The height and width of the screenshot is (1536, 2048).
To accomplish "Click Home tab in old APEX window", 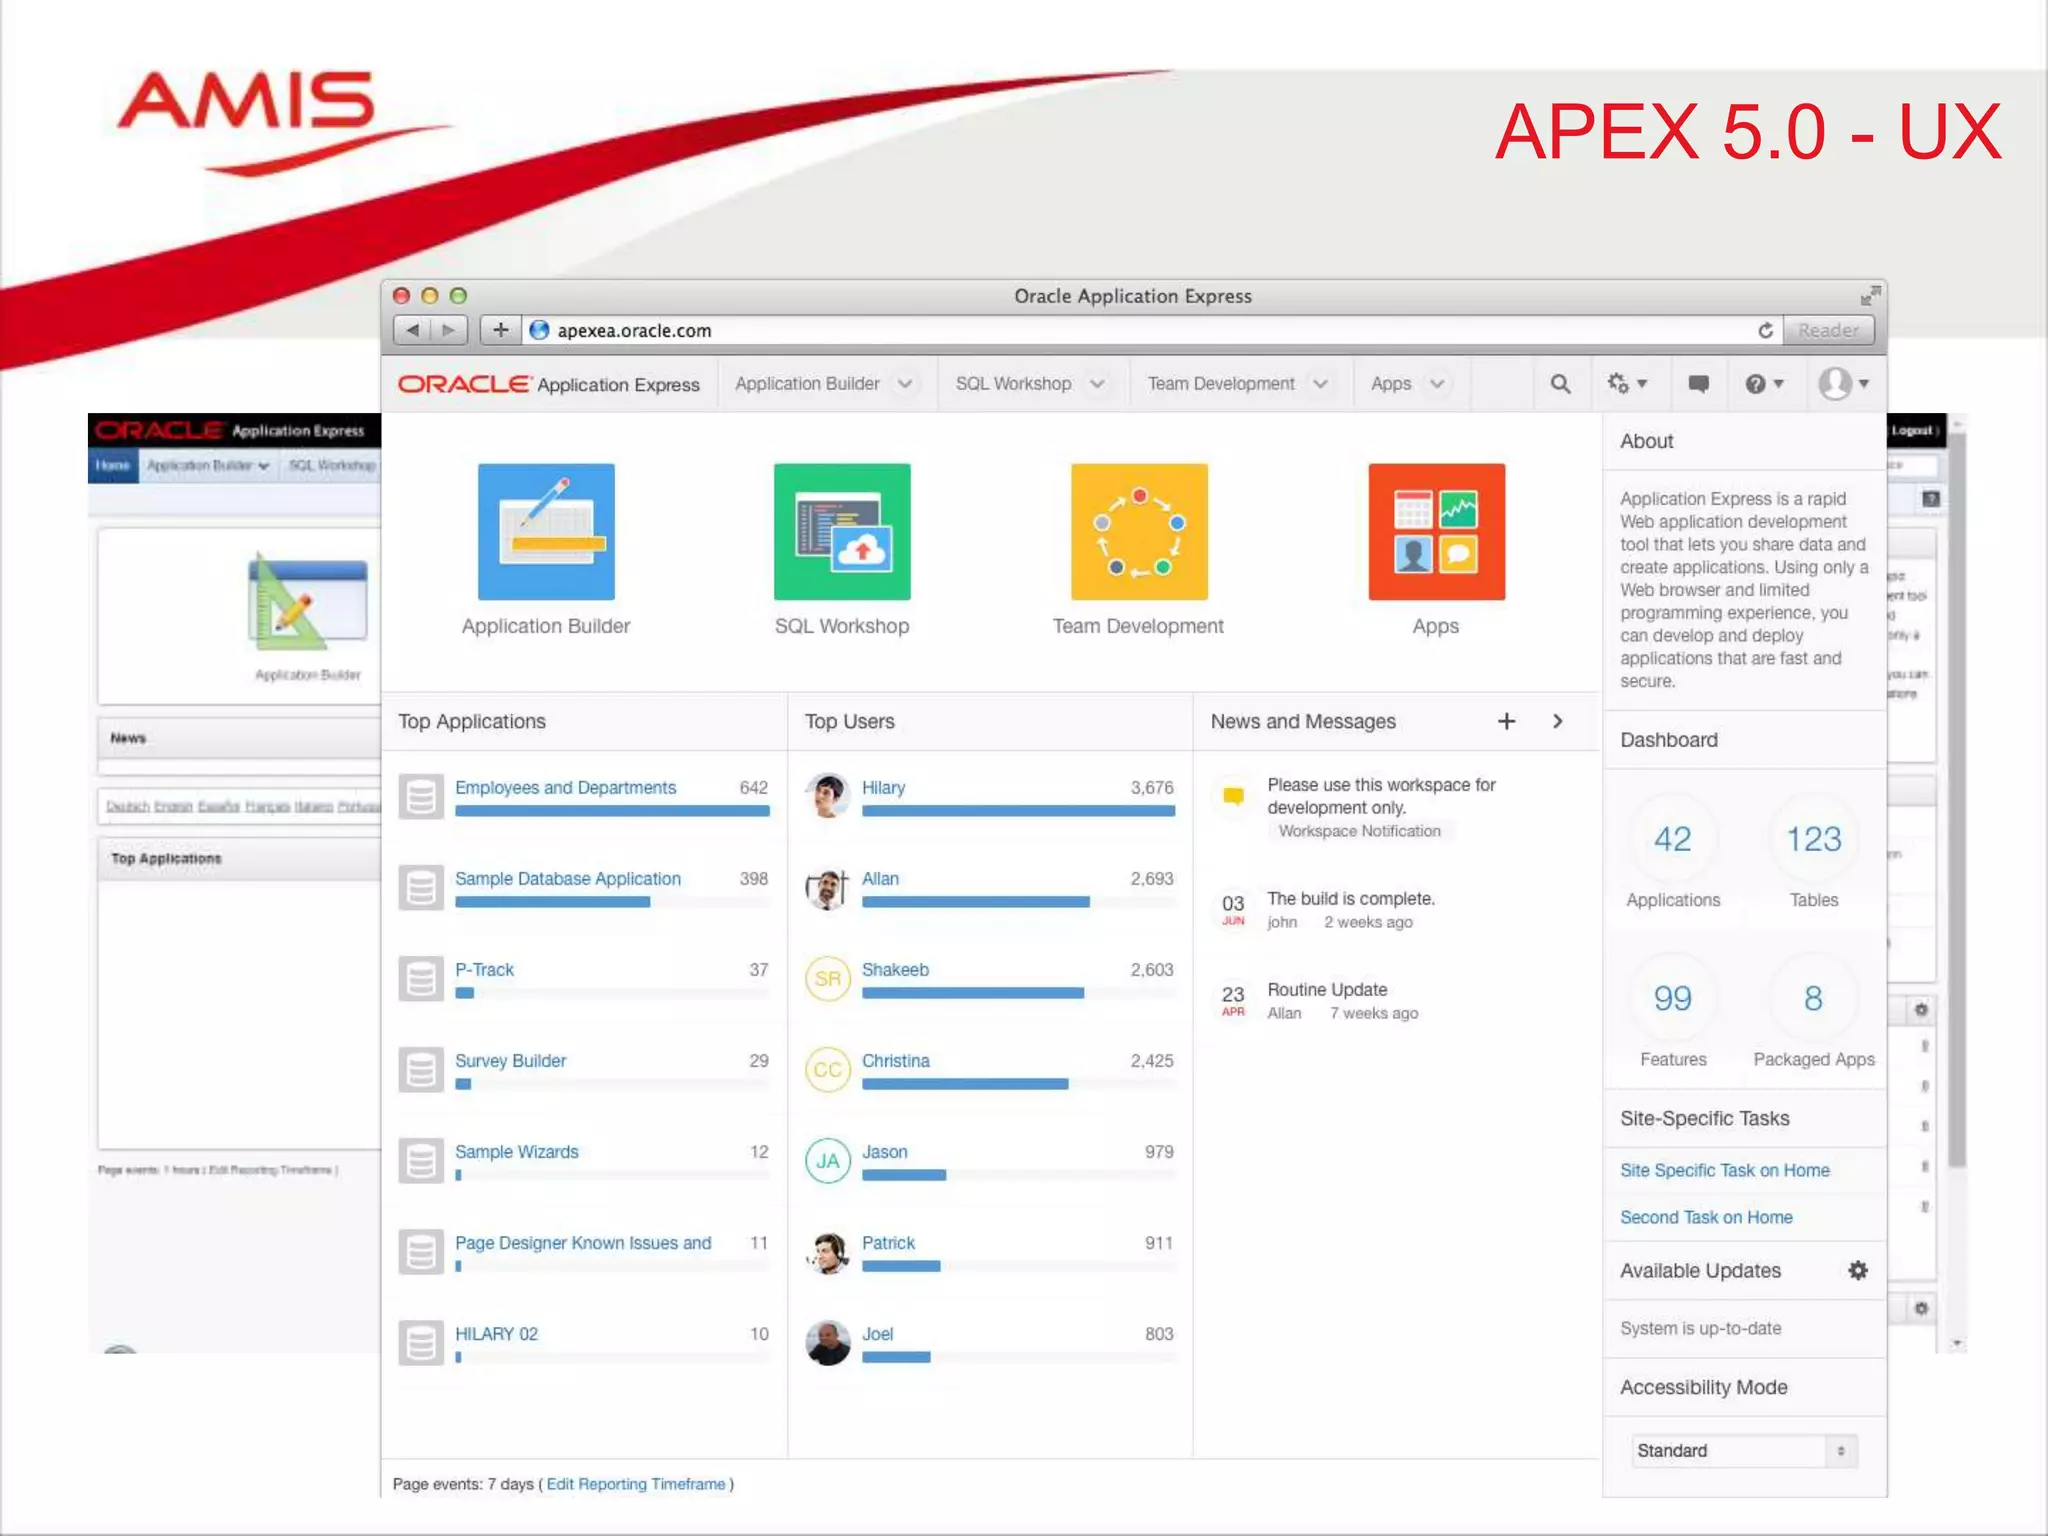I will point(113,465).
